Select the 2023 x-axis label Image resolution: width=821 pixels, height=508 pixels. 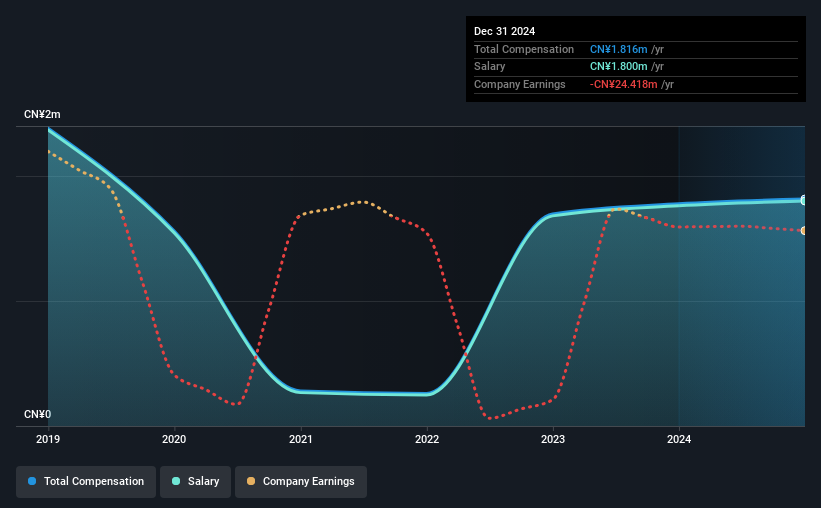pyautogui.click(x=553, y=439)
